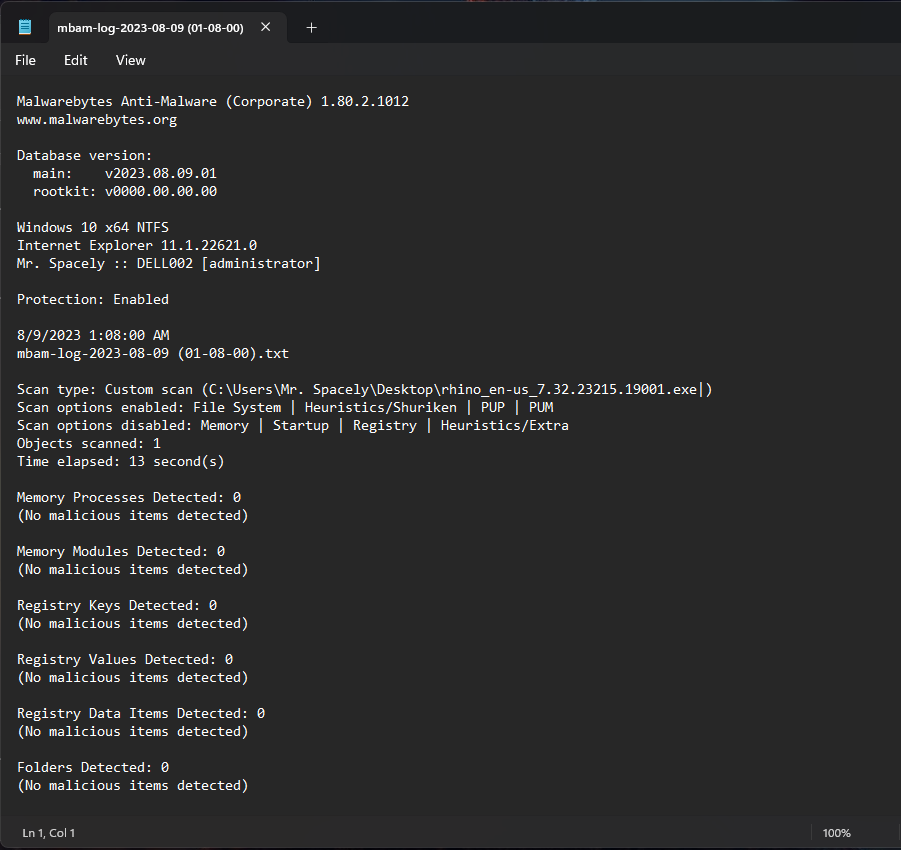The height and width of the screenshot is (850, 901).
Task: Click '(No malicious items detected)' under Folders Detected
Action: click(x=133, y=786)
